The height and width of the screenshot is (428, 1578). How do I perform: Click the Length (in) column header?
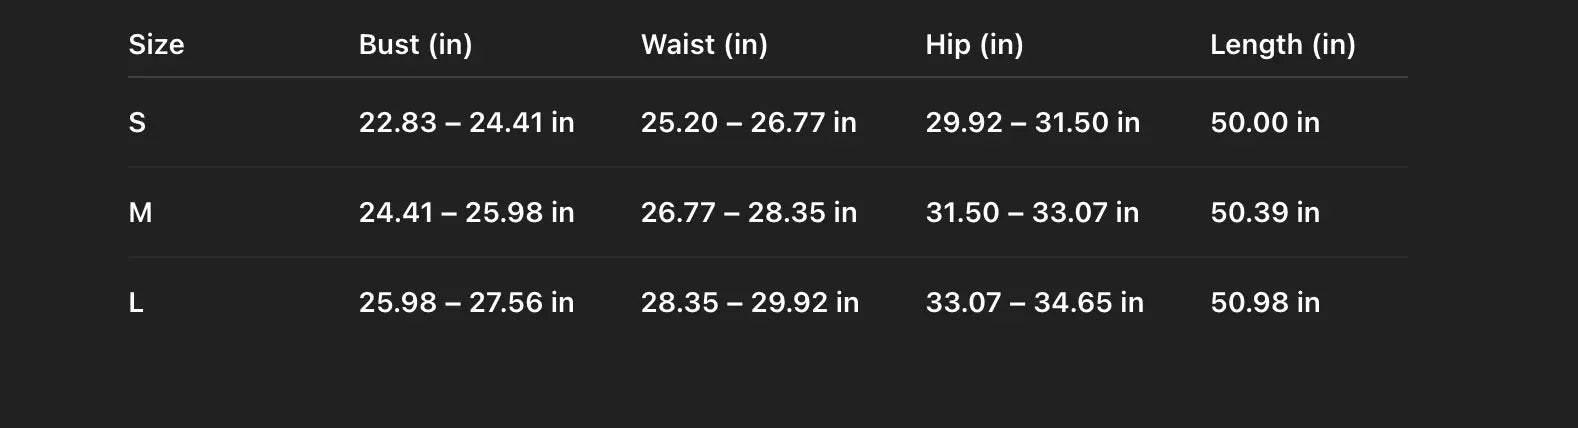click(x=1282, y=45)
